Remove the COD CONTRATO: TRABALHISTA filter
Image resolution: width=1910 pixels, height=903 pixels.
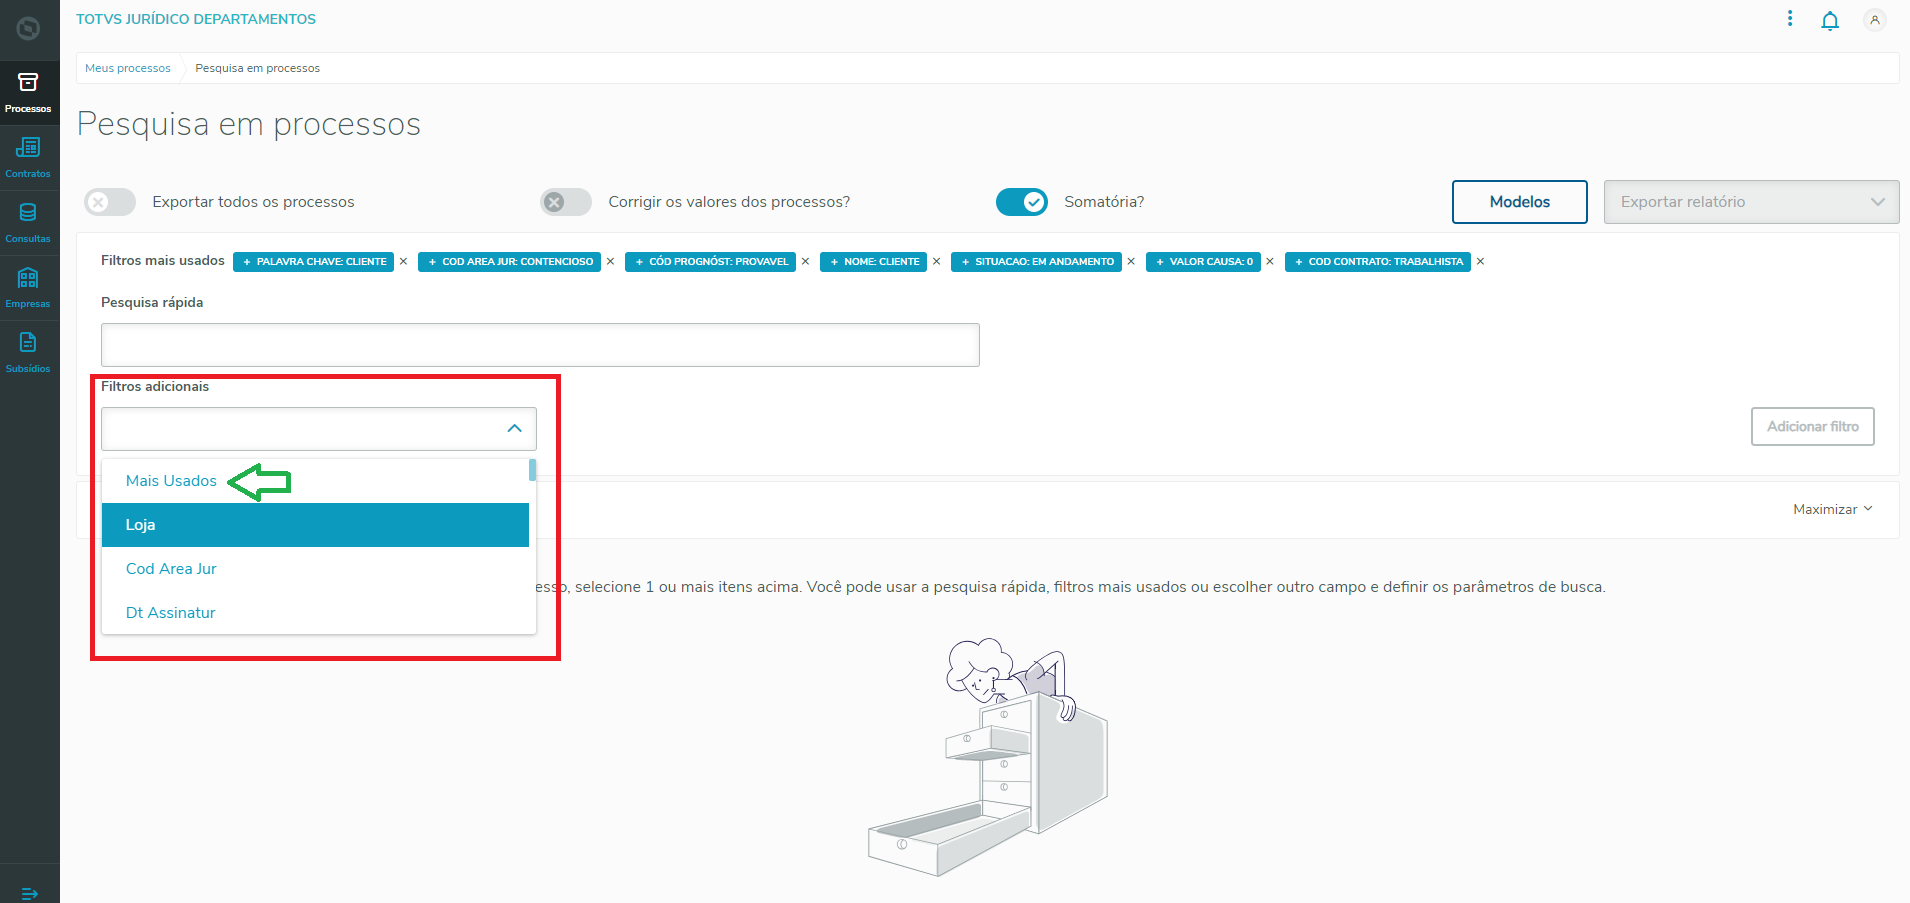[1481, 262]
